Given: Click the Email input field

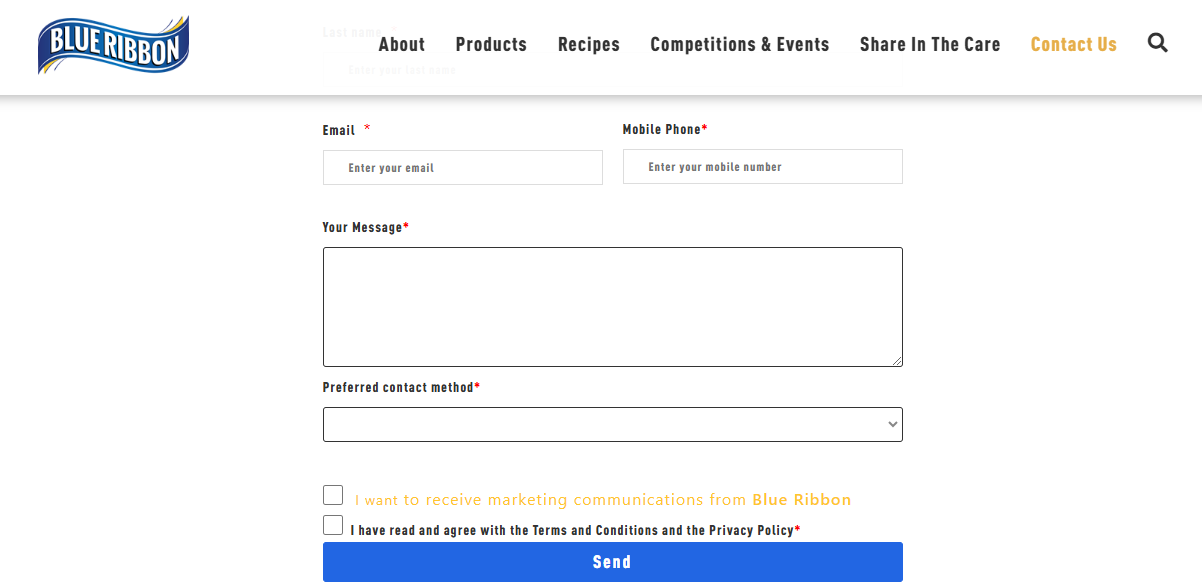Looking at the screenshot, I should click(x=462, y=166).
